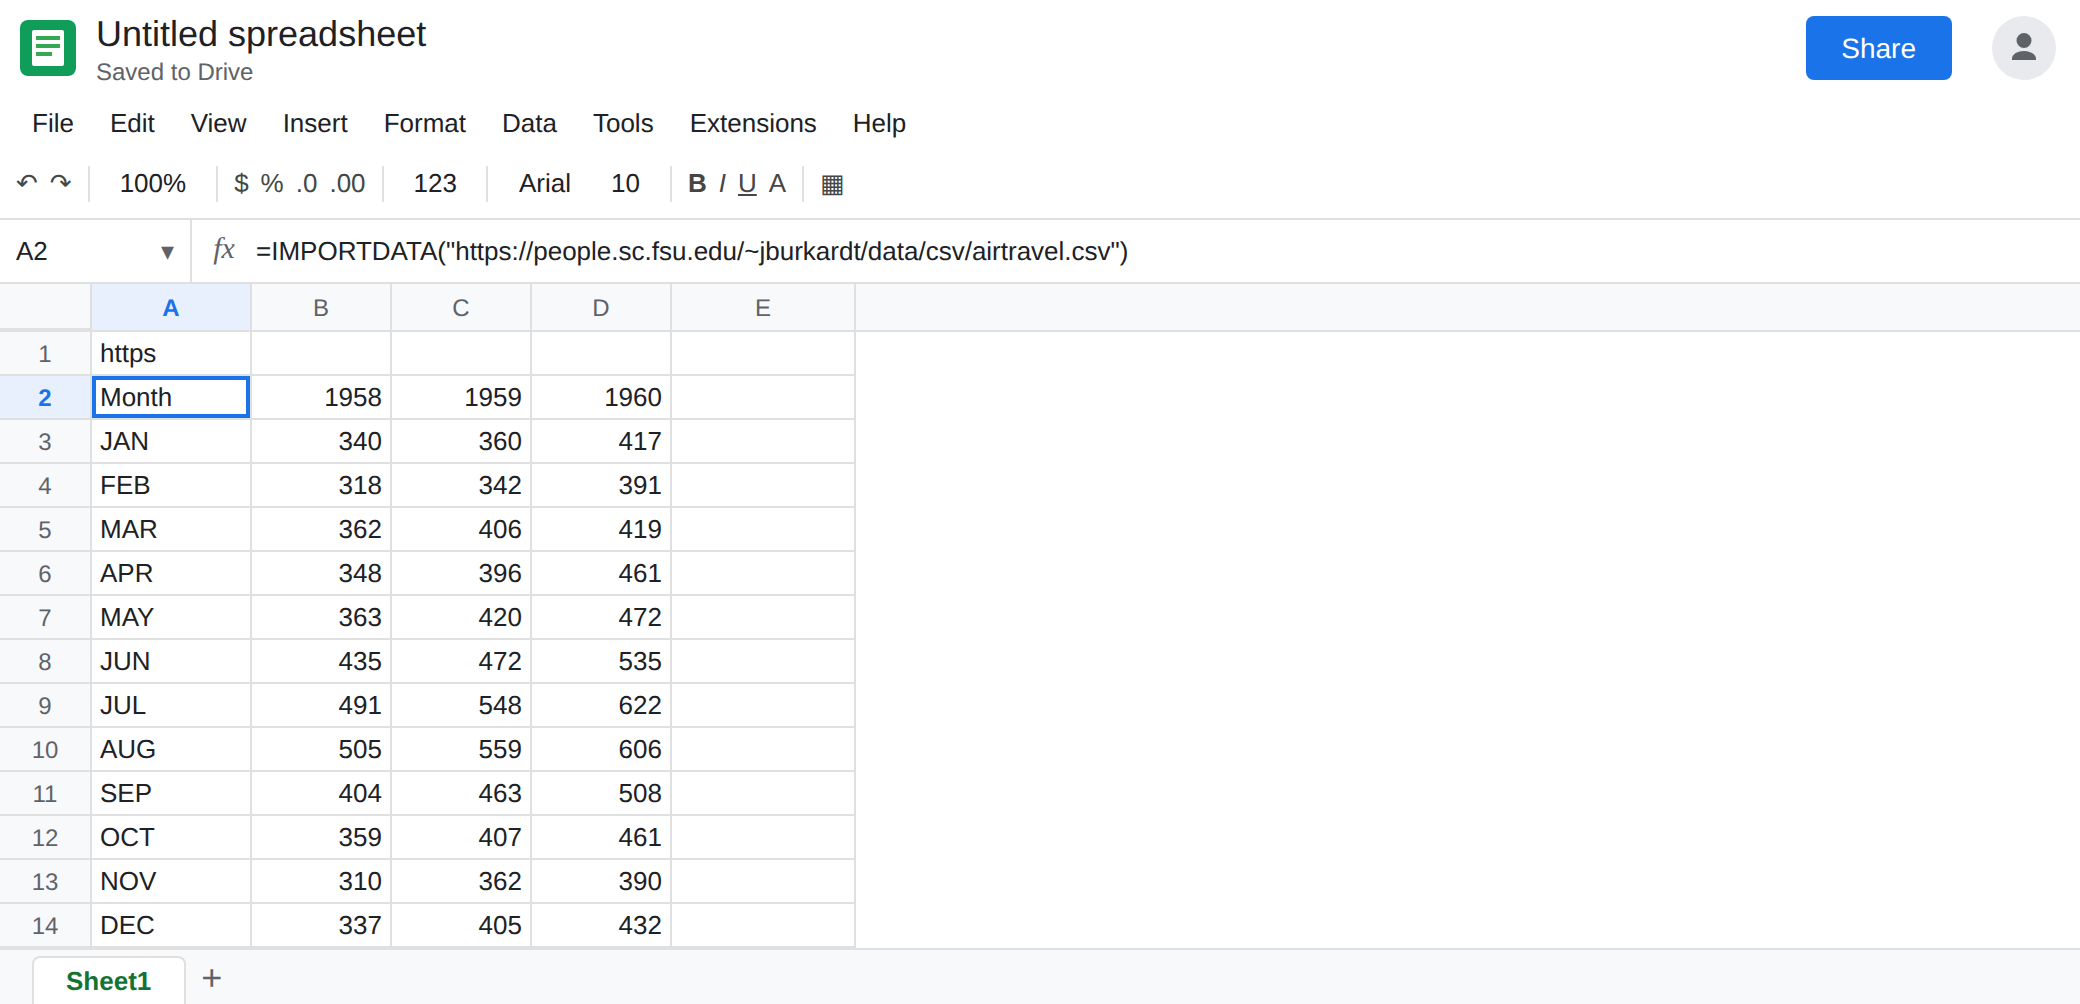Open the text color A picker
This screenshot has height=1004, width=2080.
point(777,183)
